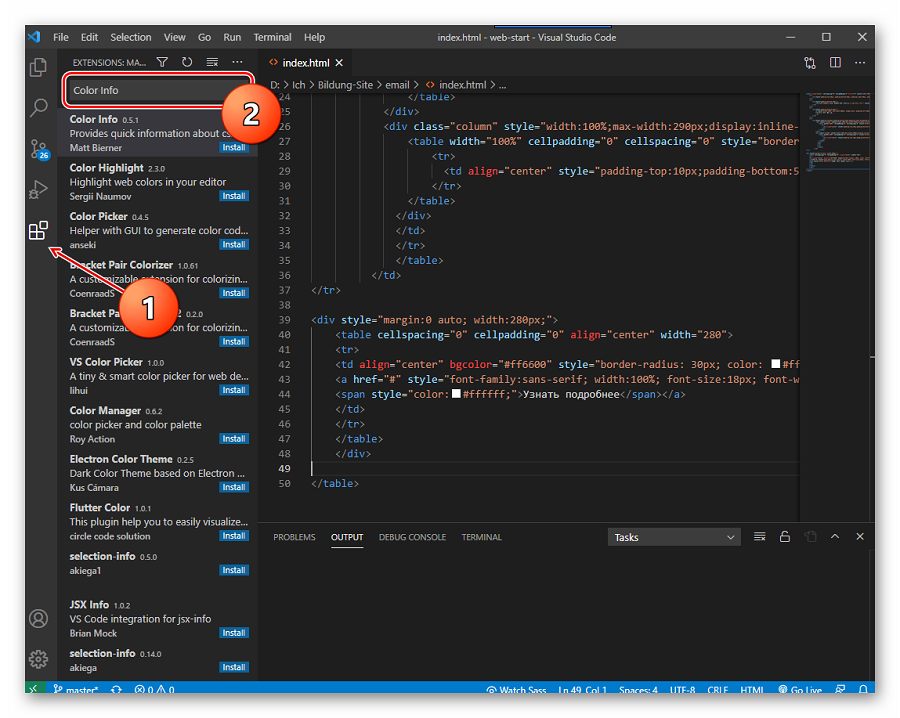900x718 pixels.
Task: Open the View menu
Action: pyautogui.click(x=174, y=37)
